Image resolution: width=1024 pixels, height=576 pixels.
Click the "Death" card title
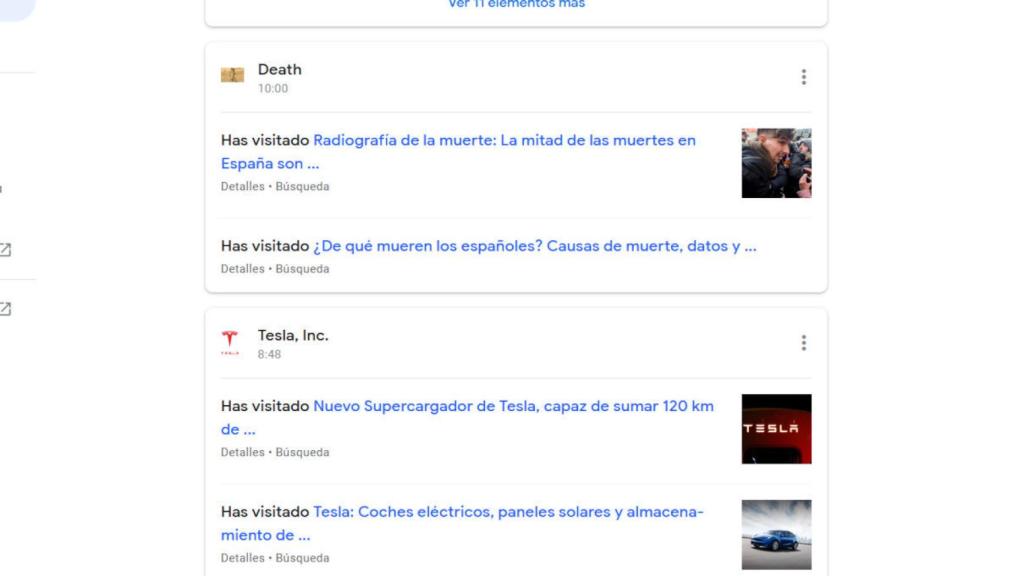click(x=280, y=69)
